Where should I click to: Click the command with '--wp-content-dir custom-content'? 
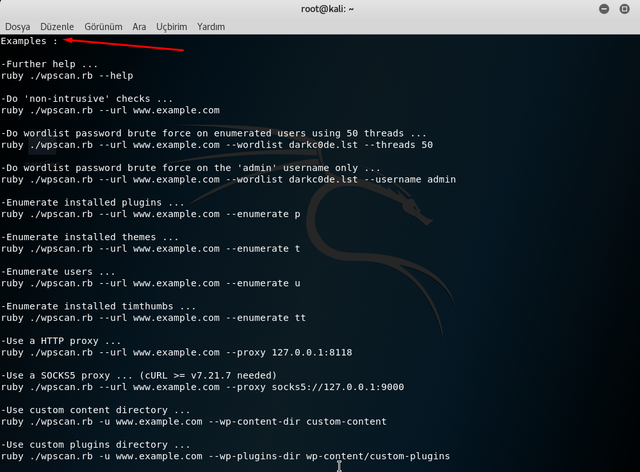coord(193,422)
